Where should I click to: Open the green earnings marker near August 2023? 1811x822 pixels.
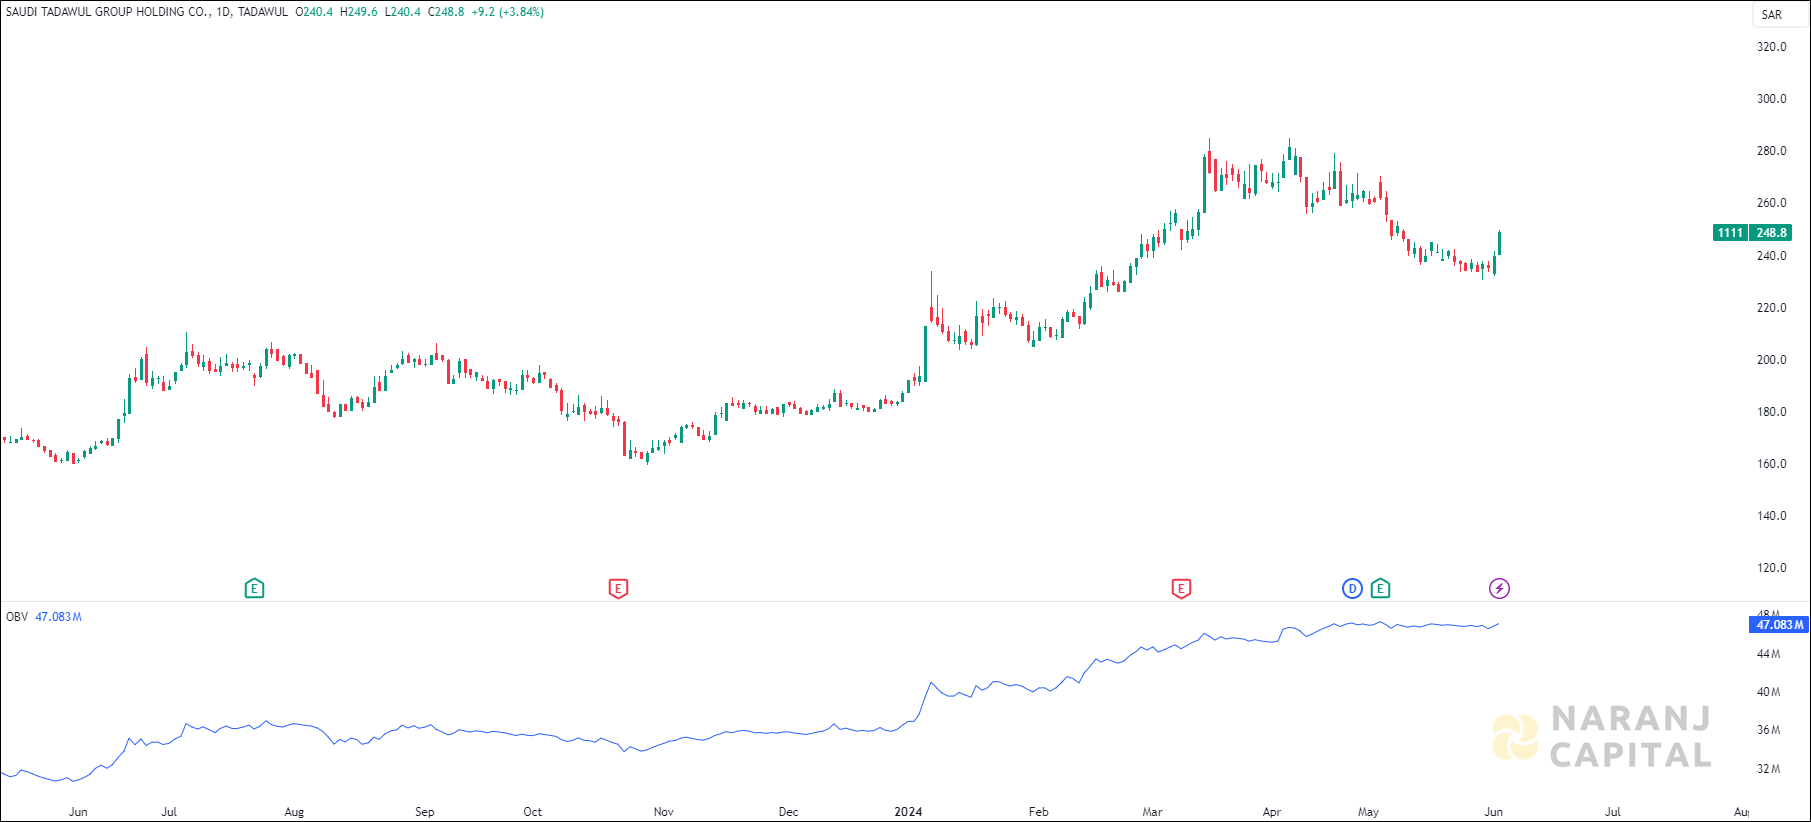click(x=254, y=589)
